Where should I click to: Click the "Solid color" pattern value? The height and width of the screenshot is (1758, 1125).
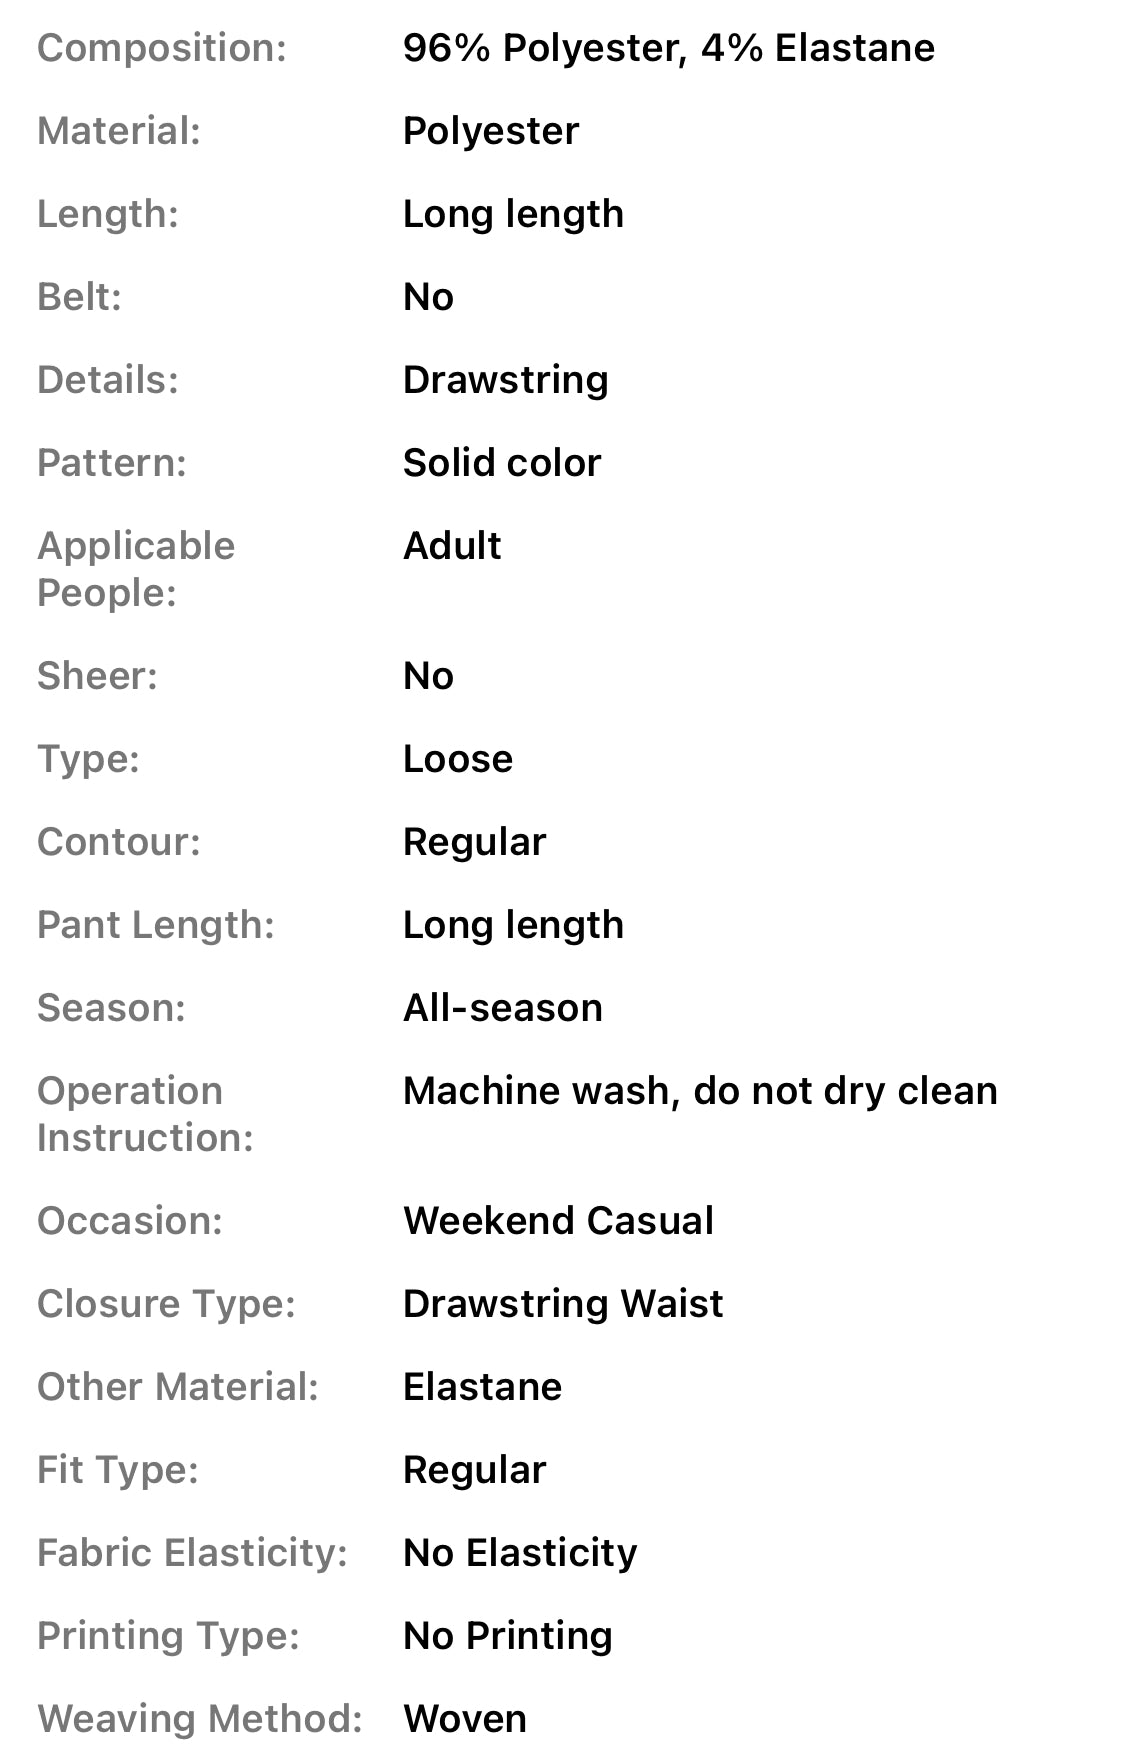tap(502, 463)
